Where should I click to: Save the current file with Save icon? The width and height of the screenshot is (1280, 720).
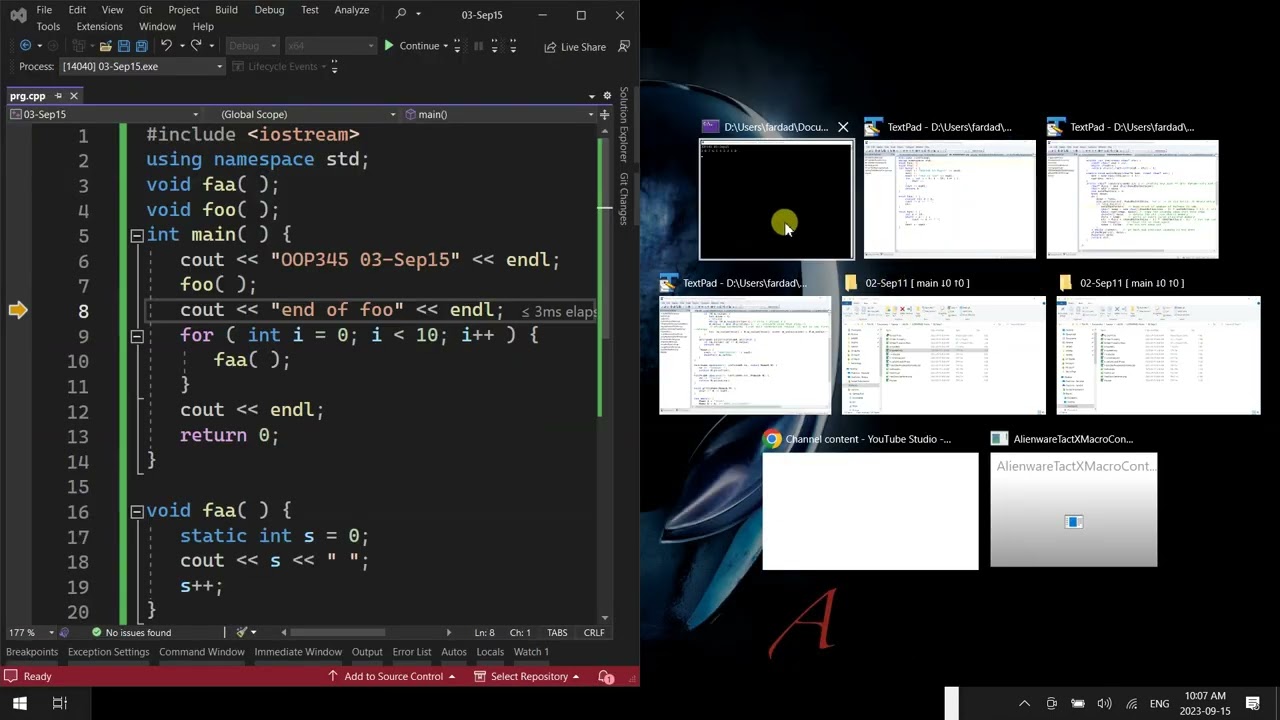pos(123,46)
